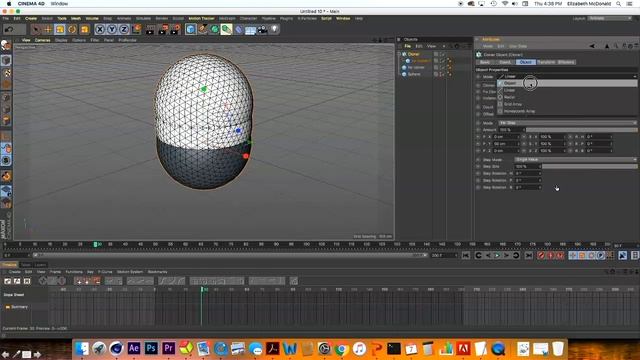
Task: Switch to the Transform tab in Attributes
Action: (546, 62)
